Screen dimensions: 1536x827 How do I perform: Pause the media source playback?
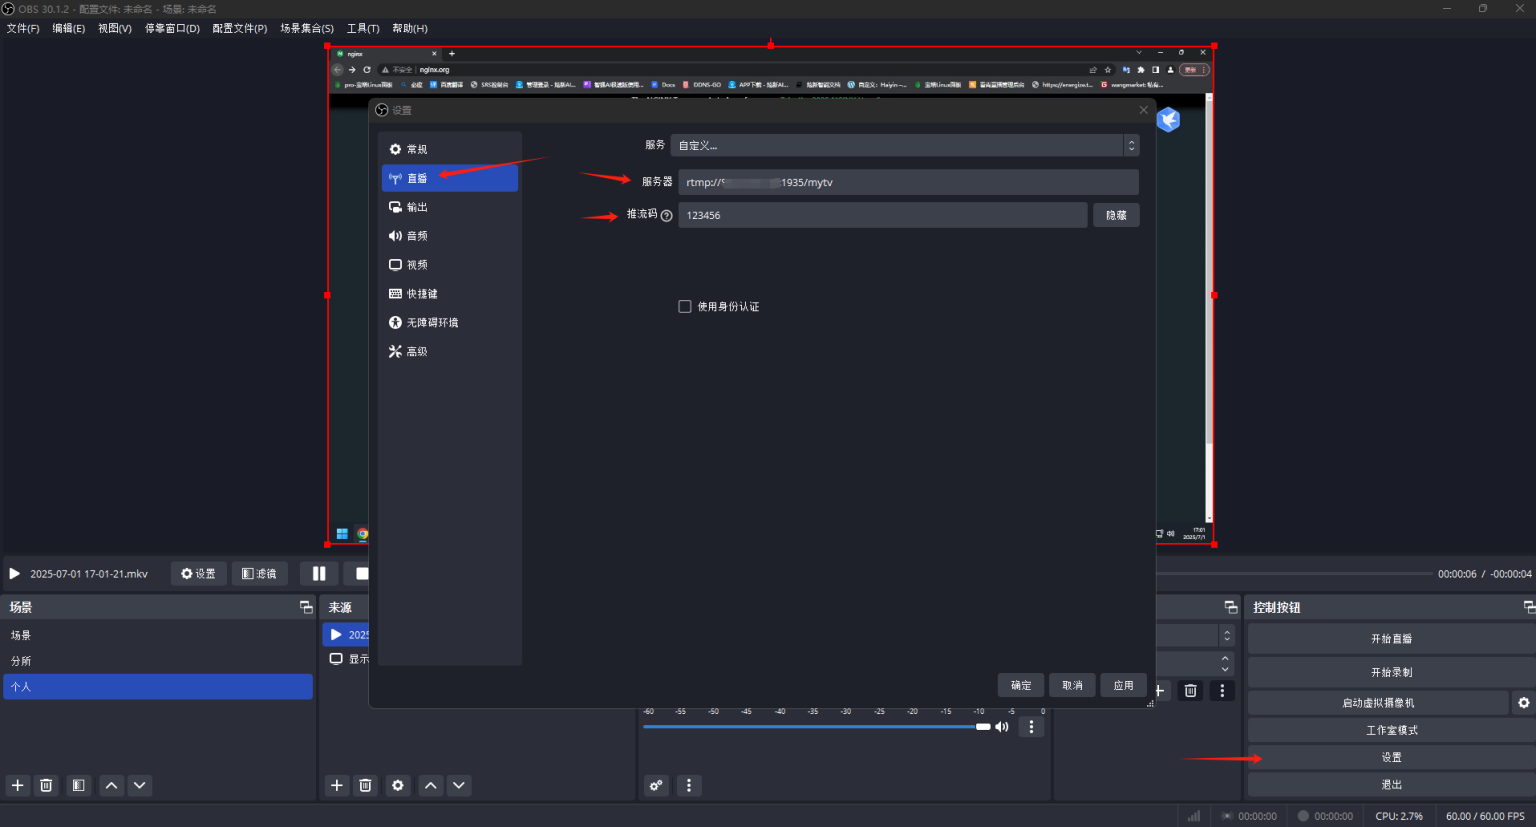(x=319, y=573)
